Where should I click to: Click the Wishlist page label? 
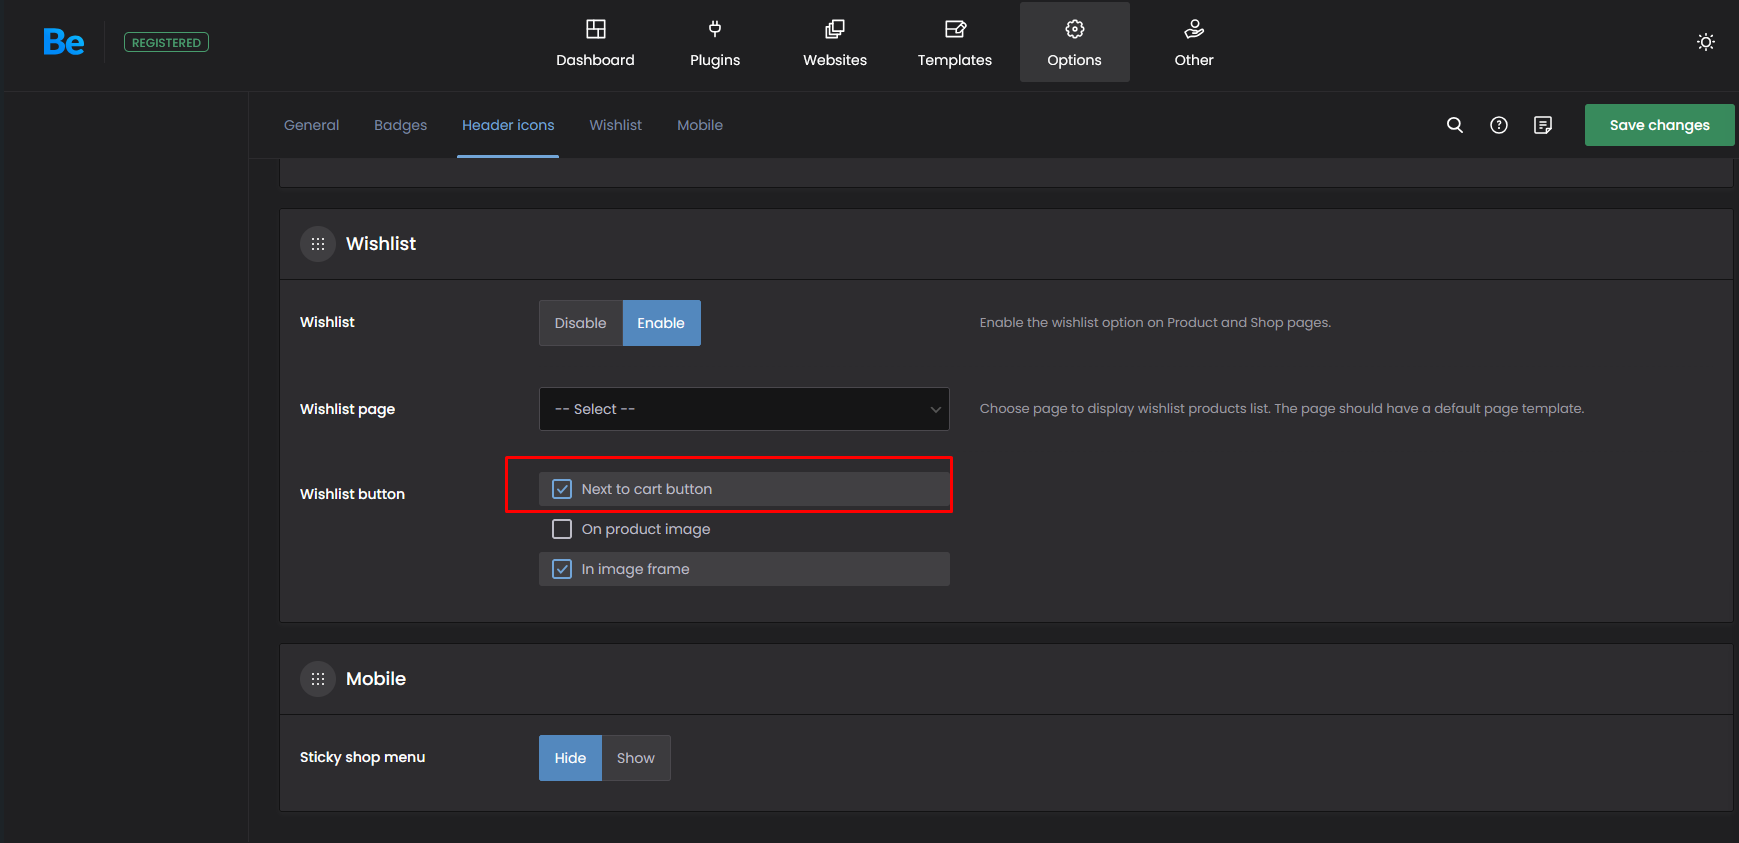[x=347, y=409]
